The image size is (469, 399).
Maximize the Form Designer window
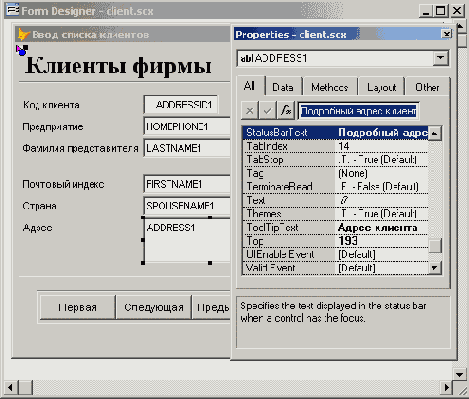441,11
